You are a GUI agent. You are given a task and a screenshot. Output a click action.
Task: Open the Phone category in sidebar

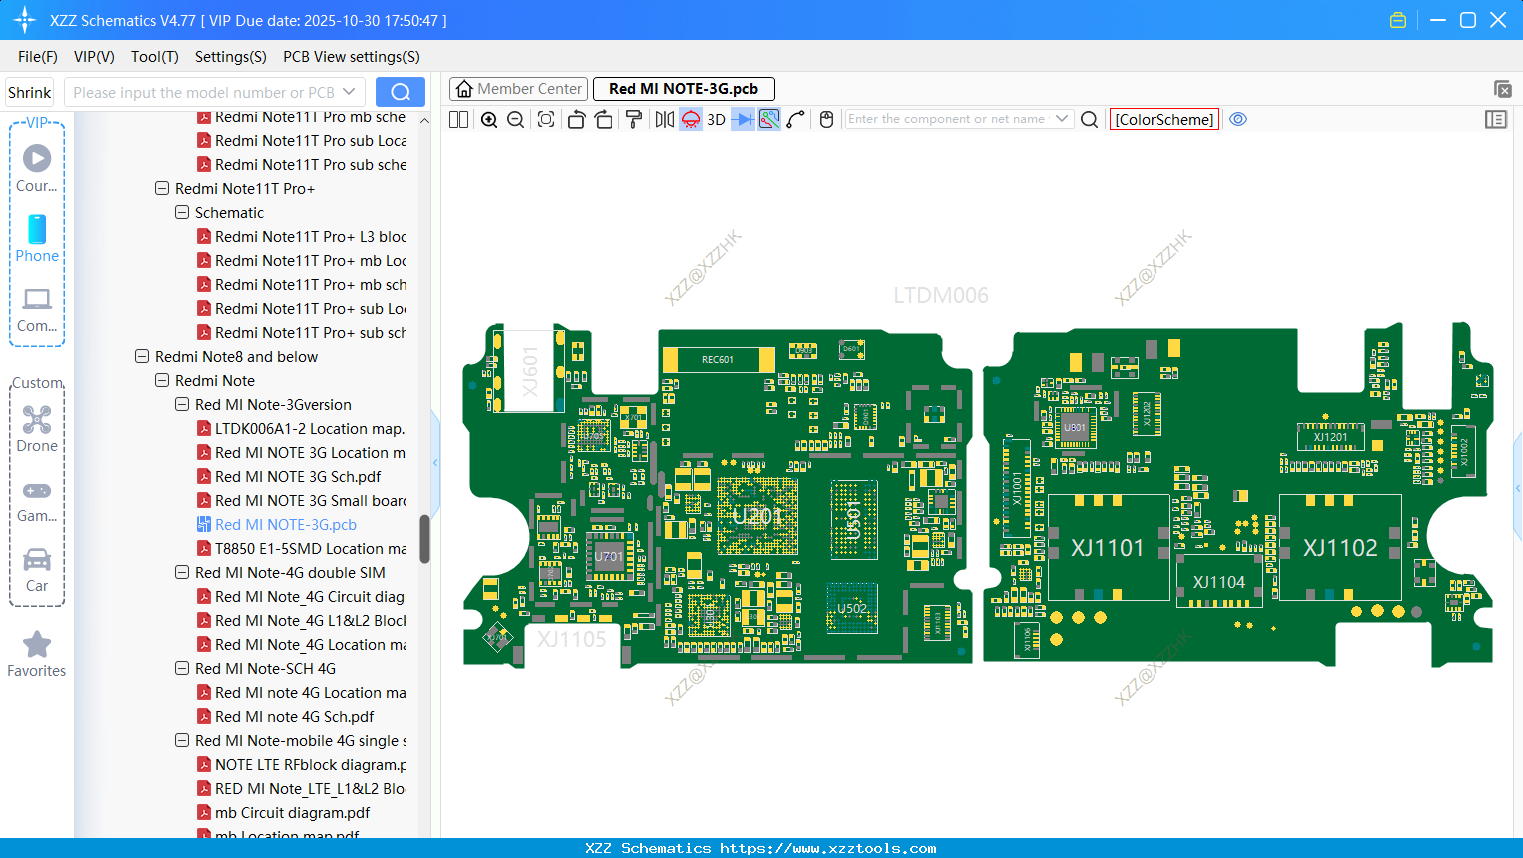37,239
